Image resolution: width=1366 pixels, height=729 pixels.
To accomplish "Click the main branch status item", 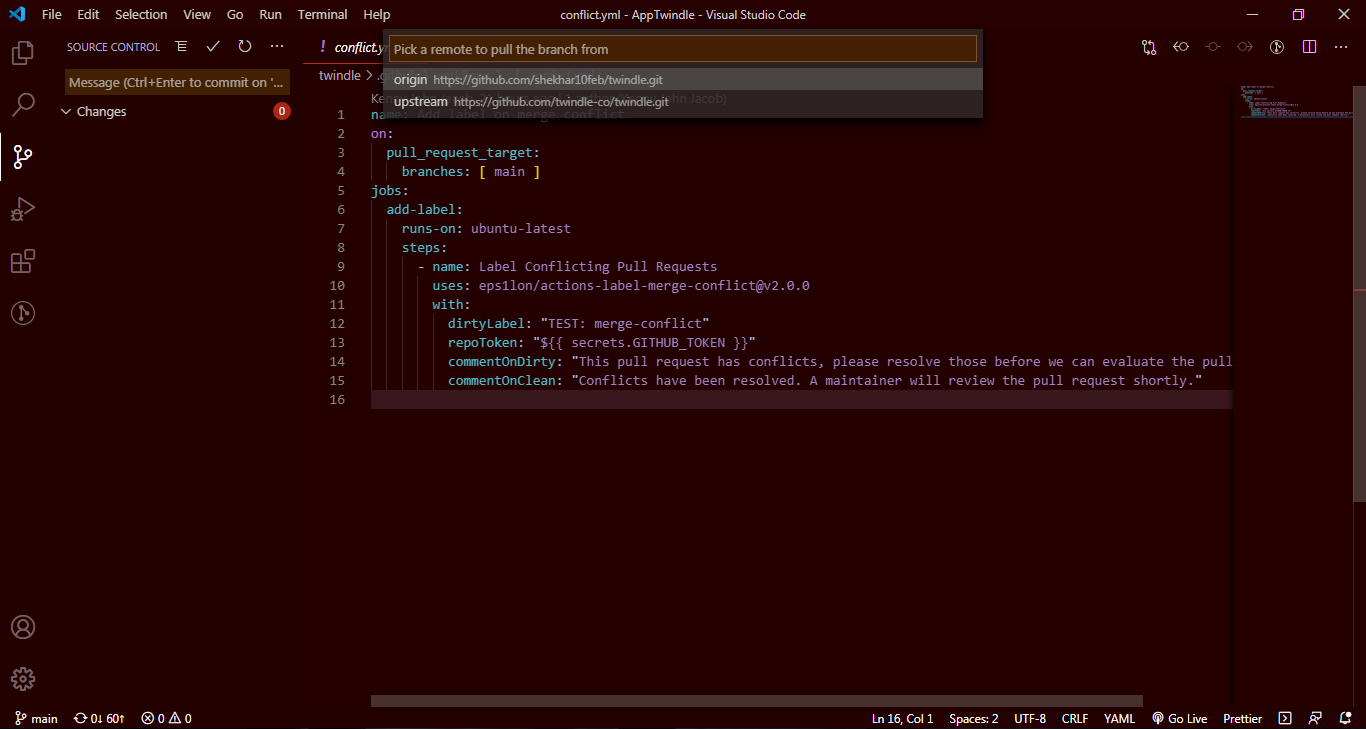I will pyautogui.click(x=36, y=718).
